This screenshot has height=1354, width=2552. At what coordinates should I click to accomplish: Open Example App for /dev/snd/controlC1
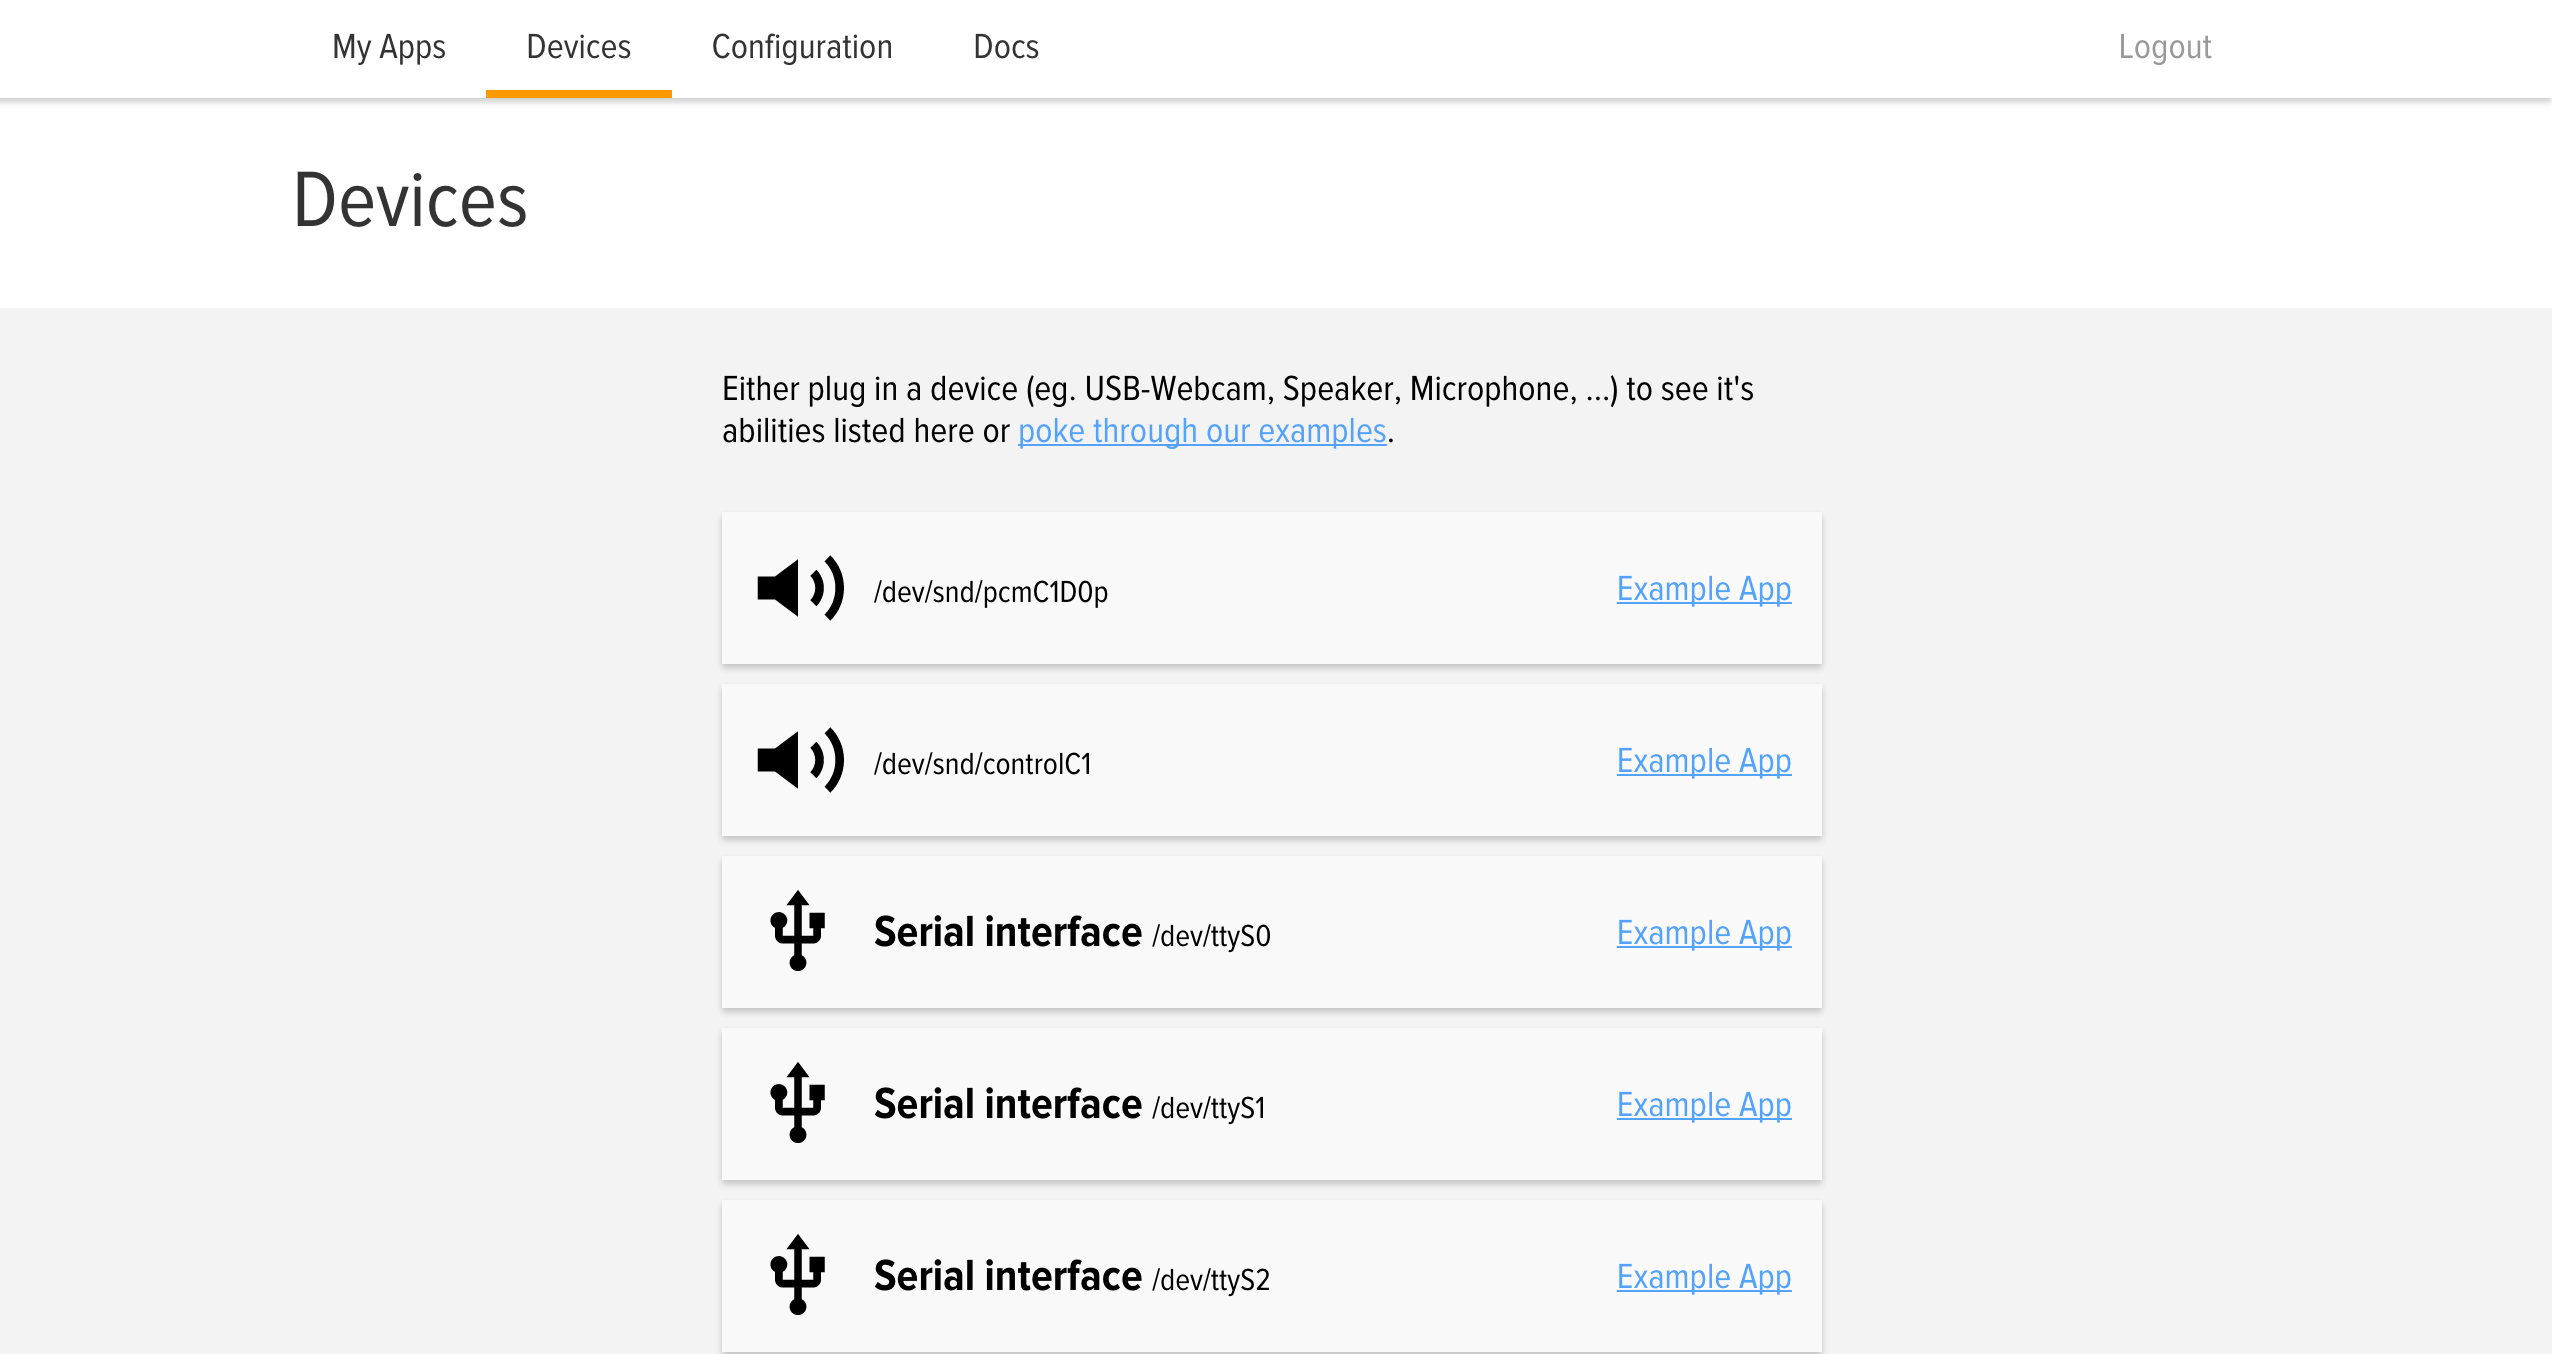point(1703,761)
